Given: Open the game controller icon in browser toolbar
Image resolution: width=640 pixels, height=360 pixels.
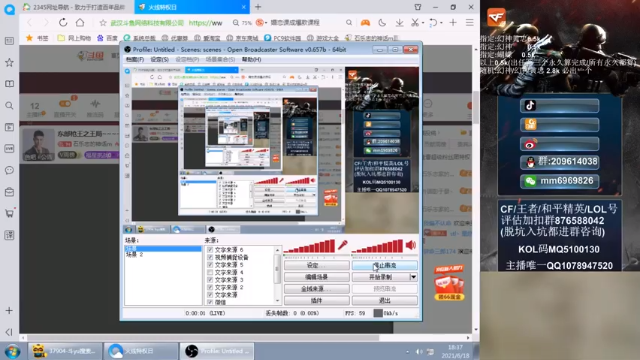Looking at the screenshot, I should click(x=365, y=23).
